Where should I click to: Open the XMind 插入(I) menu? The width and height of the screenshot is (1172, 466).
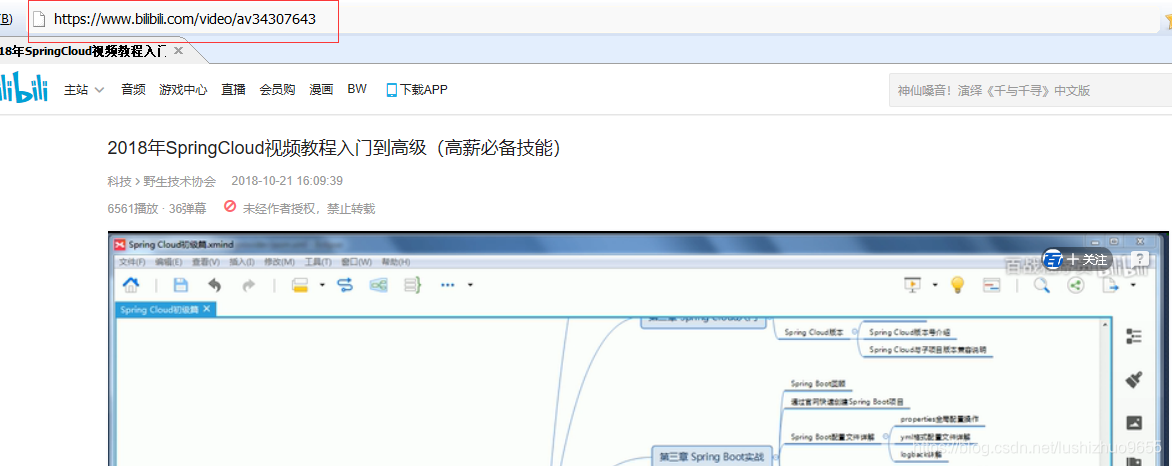pos(241,263)
